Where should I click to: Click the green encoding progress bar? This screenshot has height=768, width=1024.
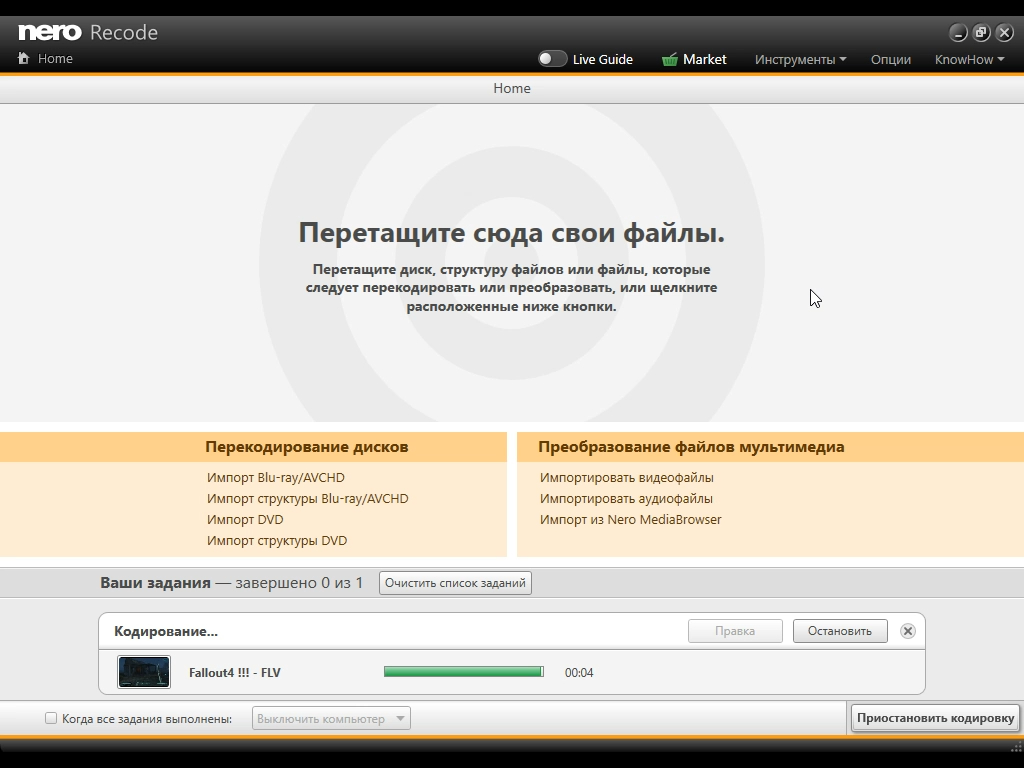(464, 672)
